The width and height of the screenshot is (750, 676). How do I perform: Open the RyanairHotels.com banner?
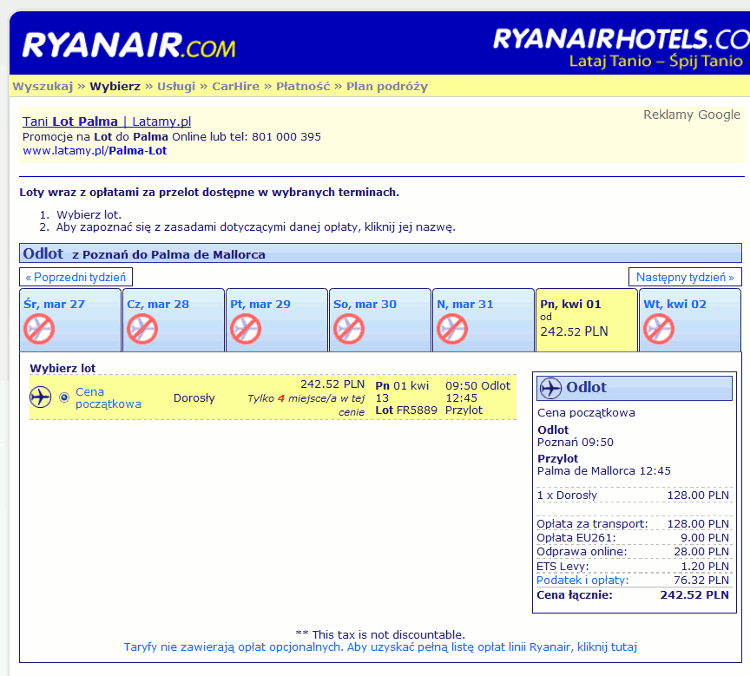(x=621, y=47)
